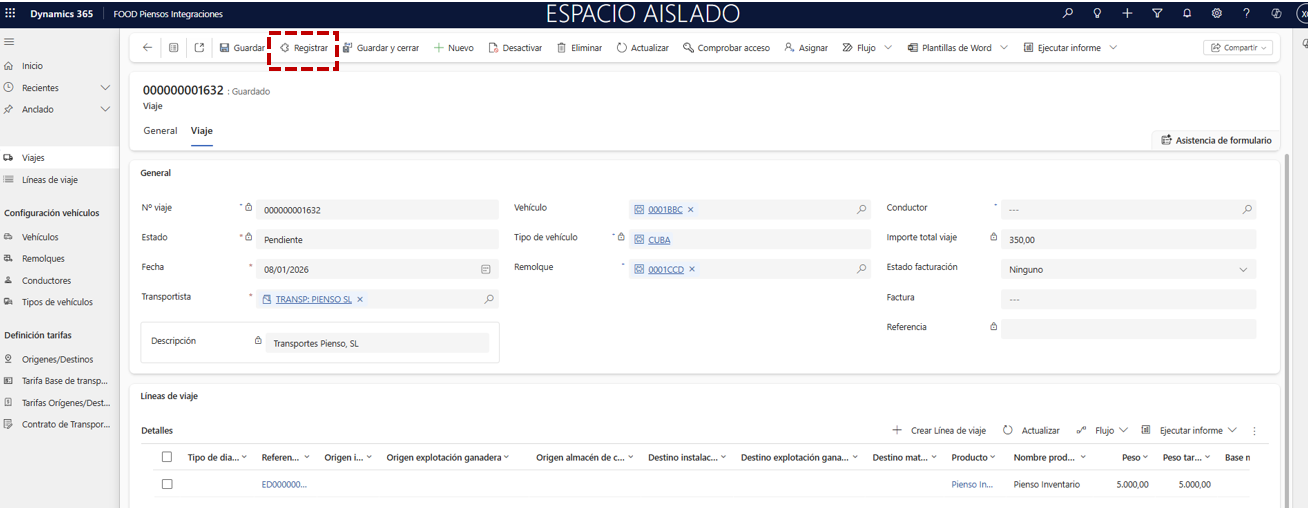Screen dimensions: 1308x508
Task: Toggle the select-all checkbox in Detalles grid
Action: coord(167,457)
